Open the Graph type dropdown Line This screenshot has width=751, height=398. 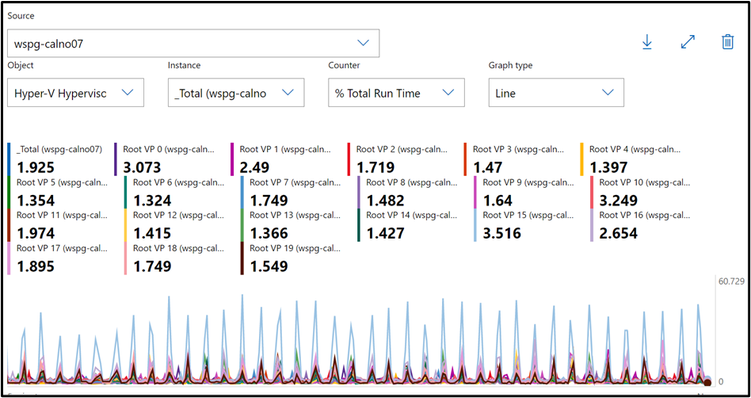coord(557,93)
